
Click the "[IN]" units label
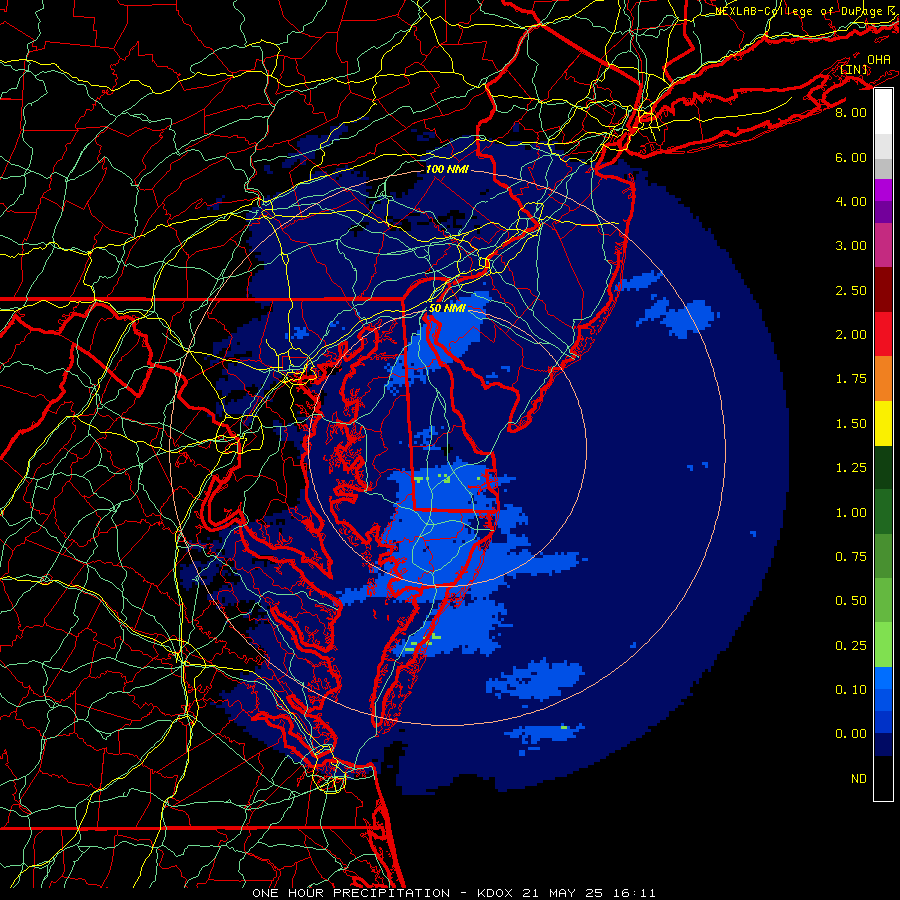tap(854, 70)
